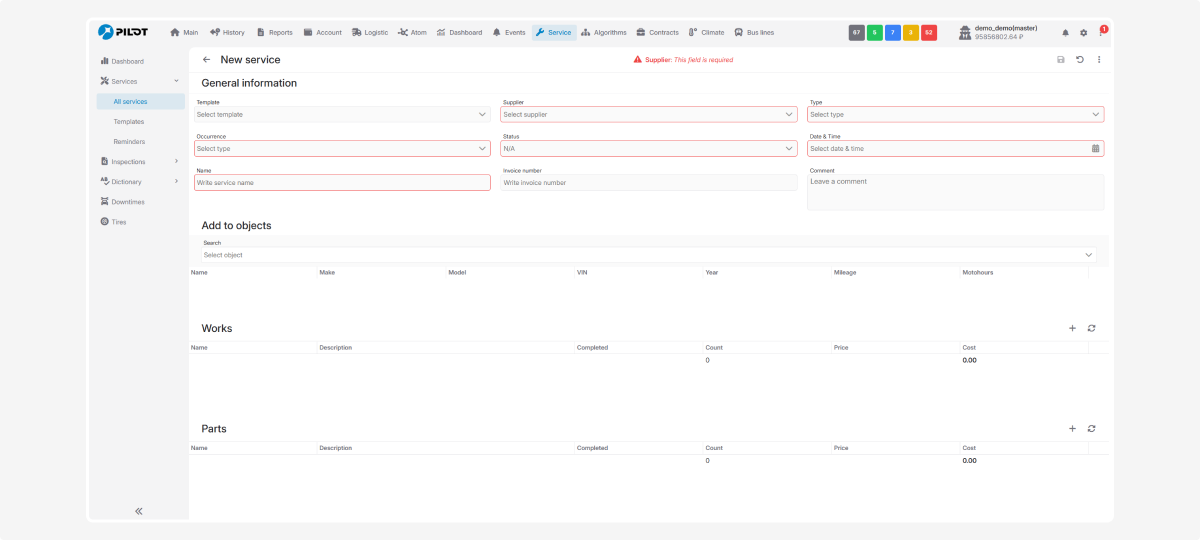The image size is (1200, 540).
Task: Click the red status counter showing 52
Action: [x=929, y=32]
